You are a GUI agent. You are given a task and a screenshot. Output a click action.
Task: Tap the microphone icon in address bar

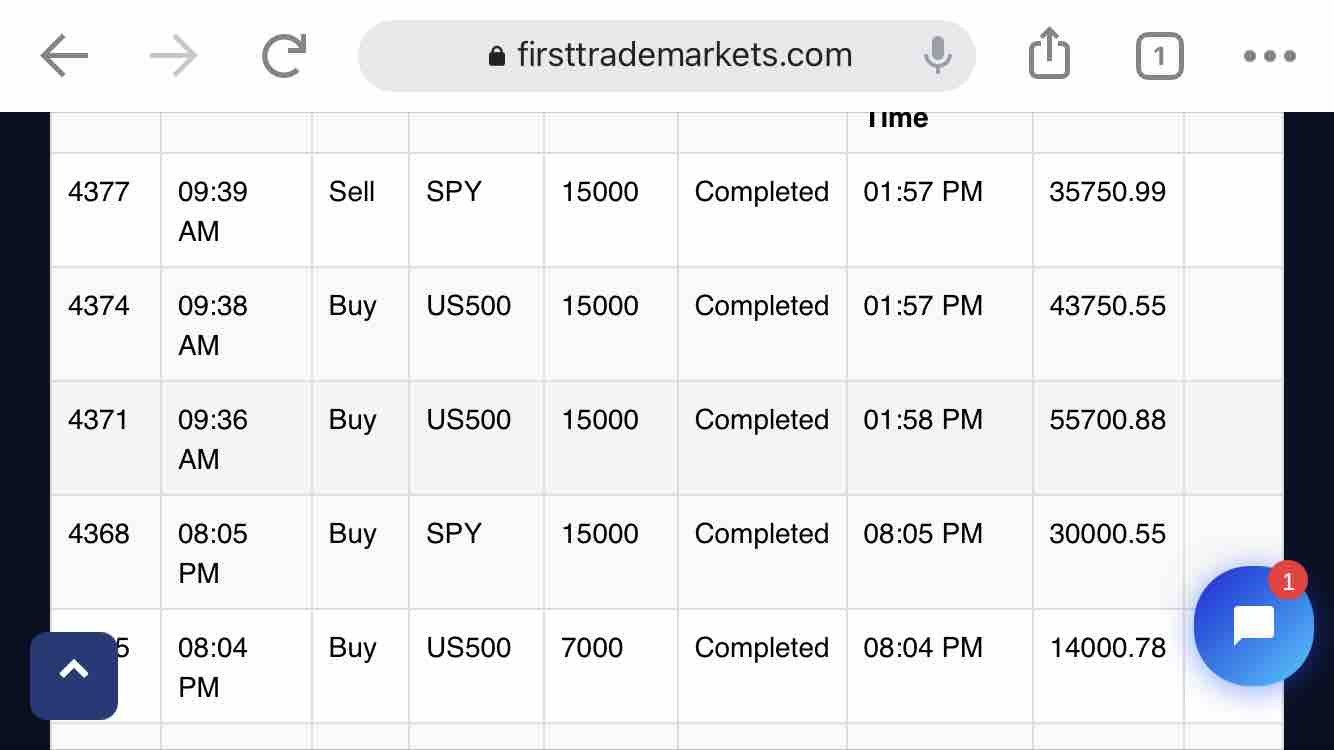tap(937, 55)
